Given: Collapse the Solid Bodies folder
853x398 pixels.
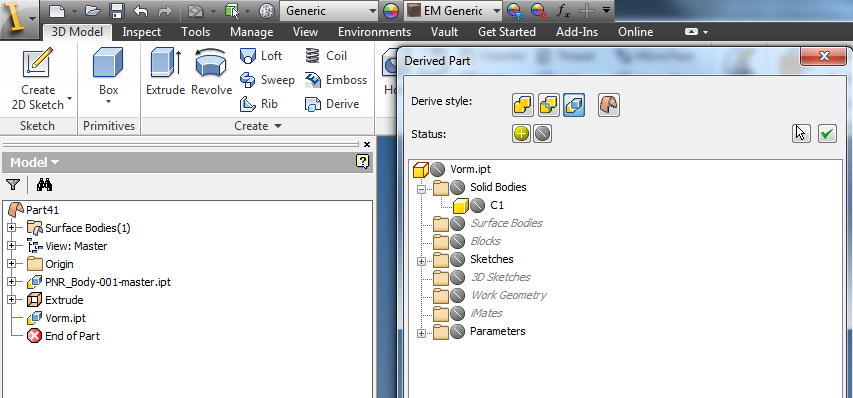Looking at the screenshot, I should click(421, 189).
